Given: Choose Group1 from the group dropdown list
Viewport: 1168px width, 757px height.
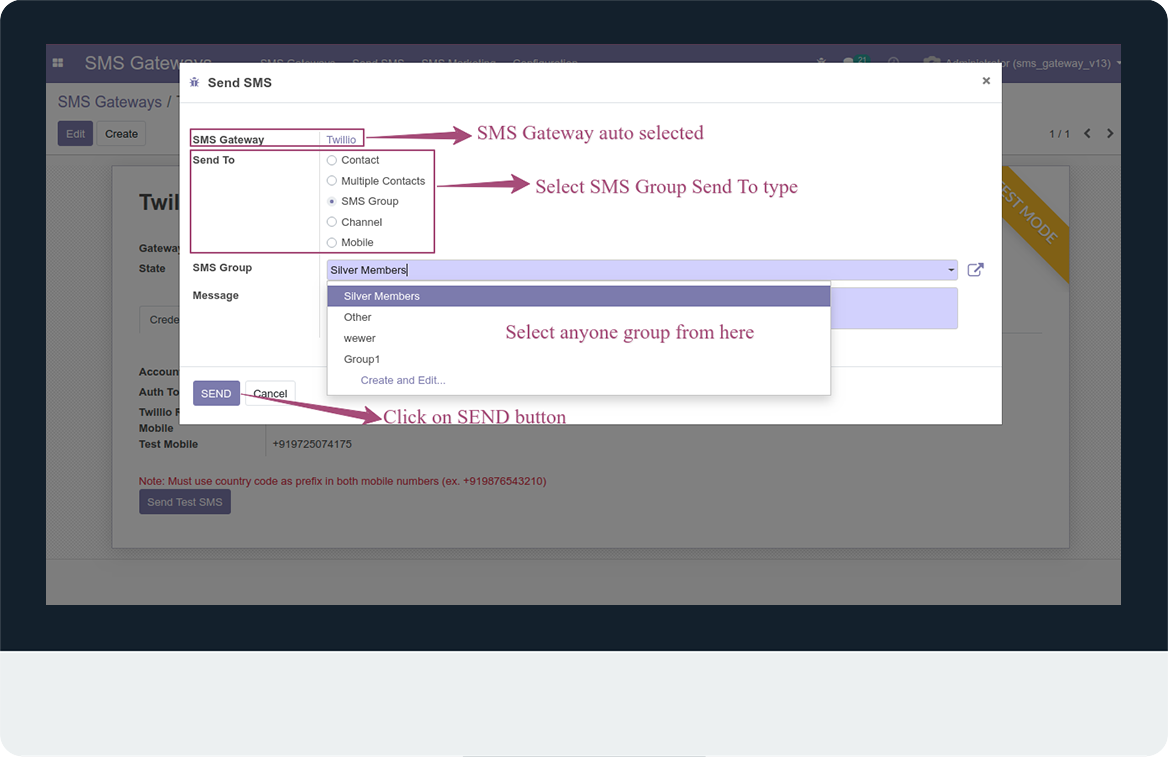Looking at the screenshot, I should [x=579, y=359].
